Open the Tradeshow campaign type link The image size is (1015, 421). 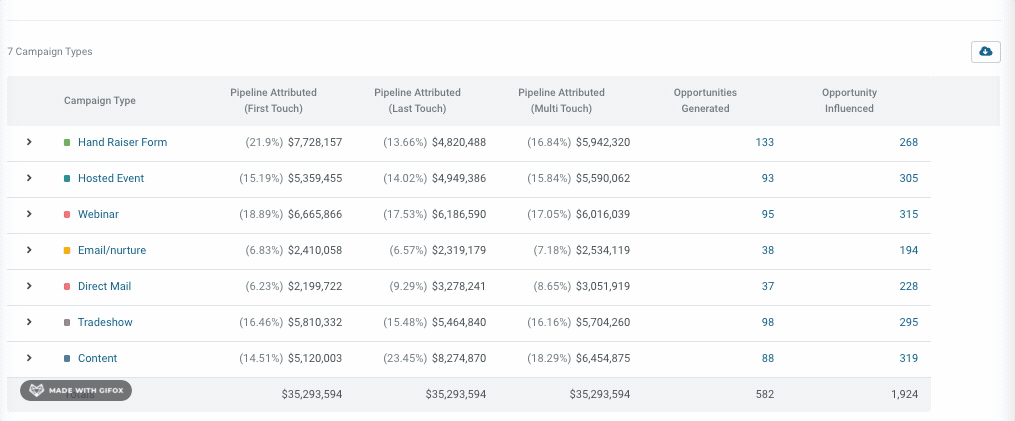coord(105,322)
